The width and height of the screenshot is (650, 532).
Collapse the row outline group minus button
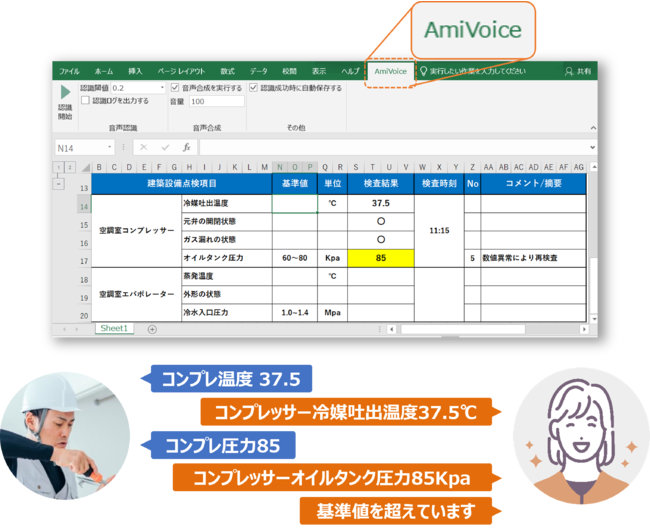pyautogui.click(x=57, y=184)
